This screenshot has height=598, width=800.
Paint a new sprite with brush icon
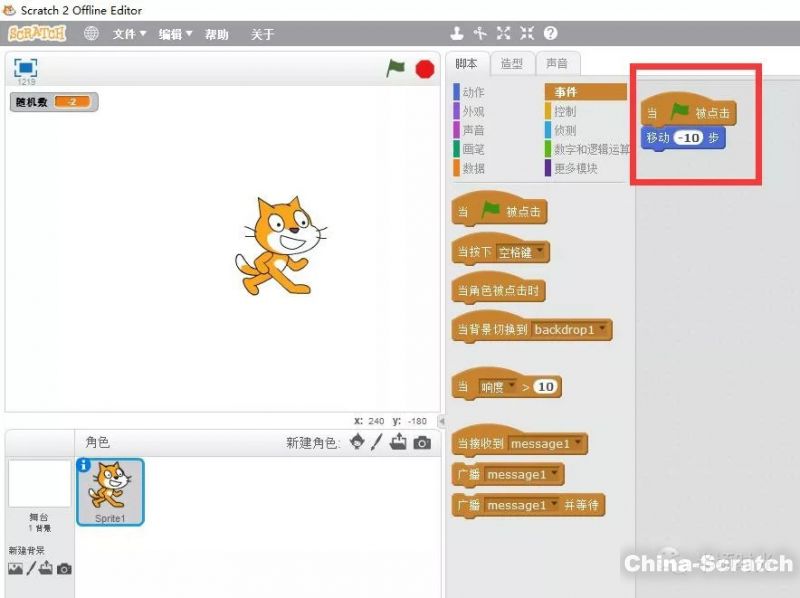377,442
